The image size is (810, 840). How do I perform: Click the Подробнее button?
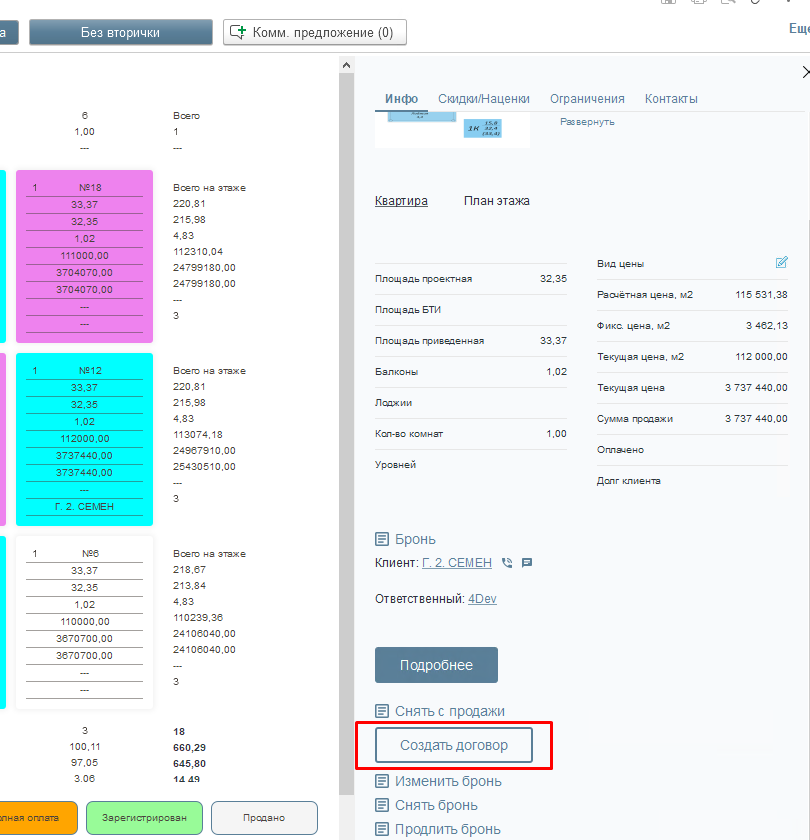click(x=436, y=665)
